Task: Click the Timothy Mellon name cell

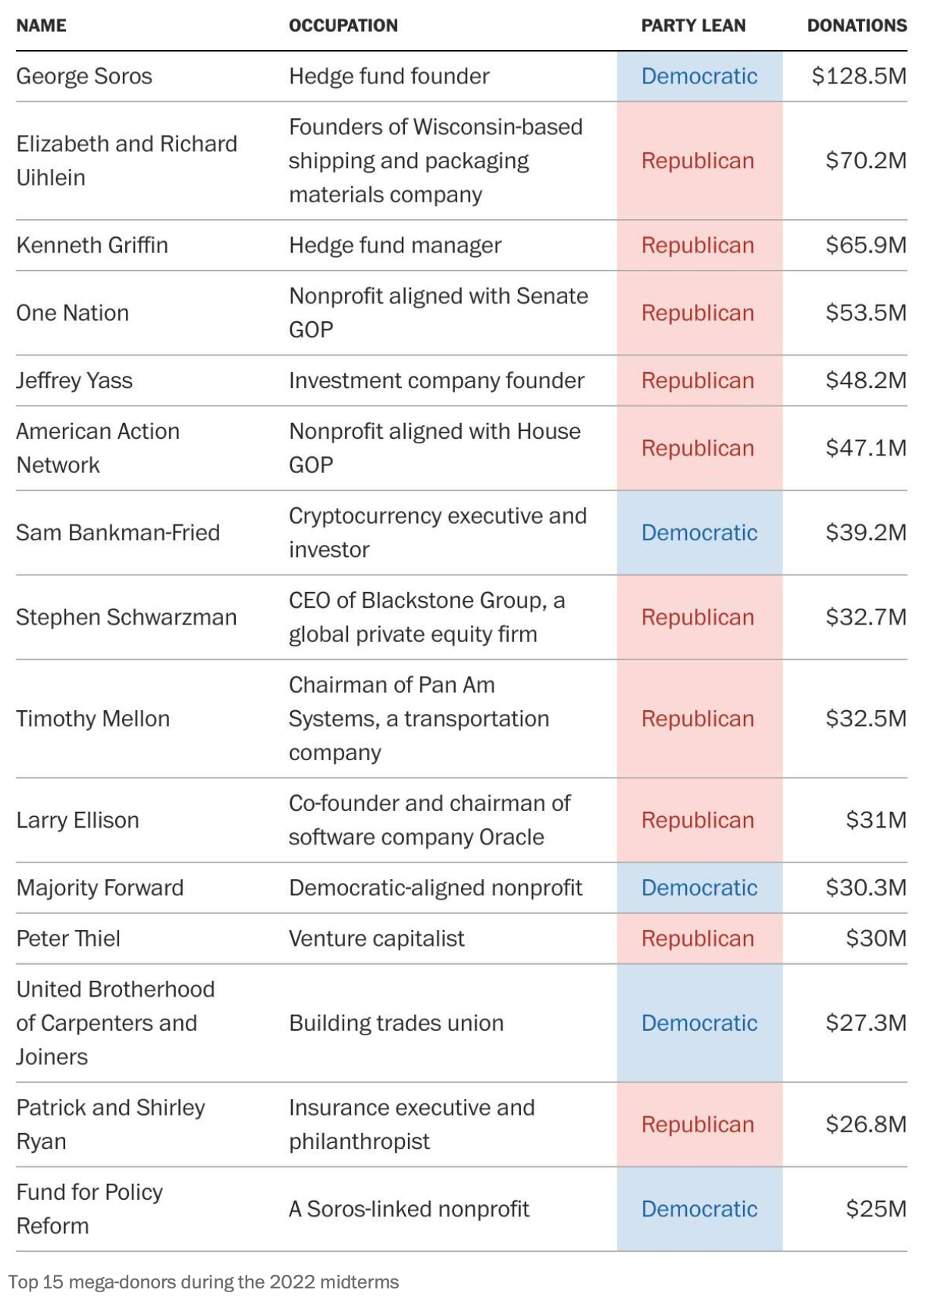Action: point(93,718)
